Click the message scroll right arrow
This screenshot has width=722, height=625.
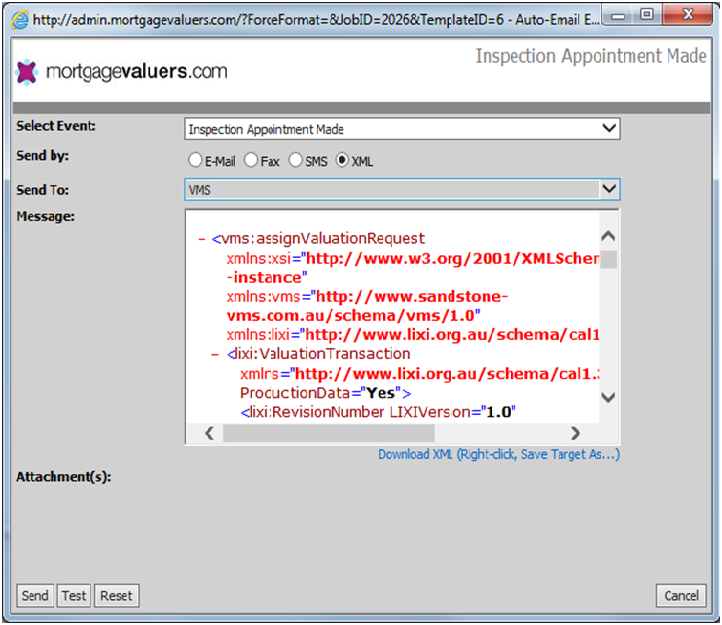click(x=575, y=433)
